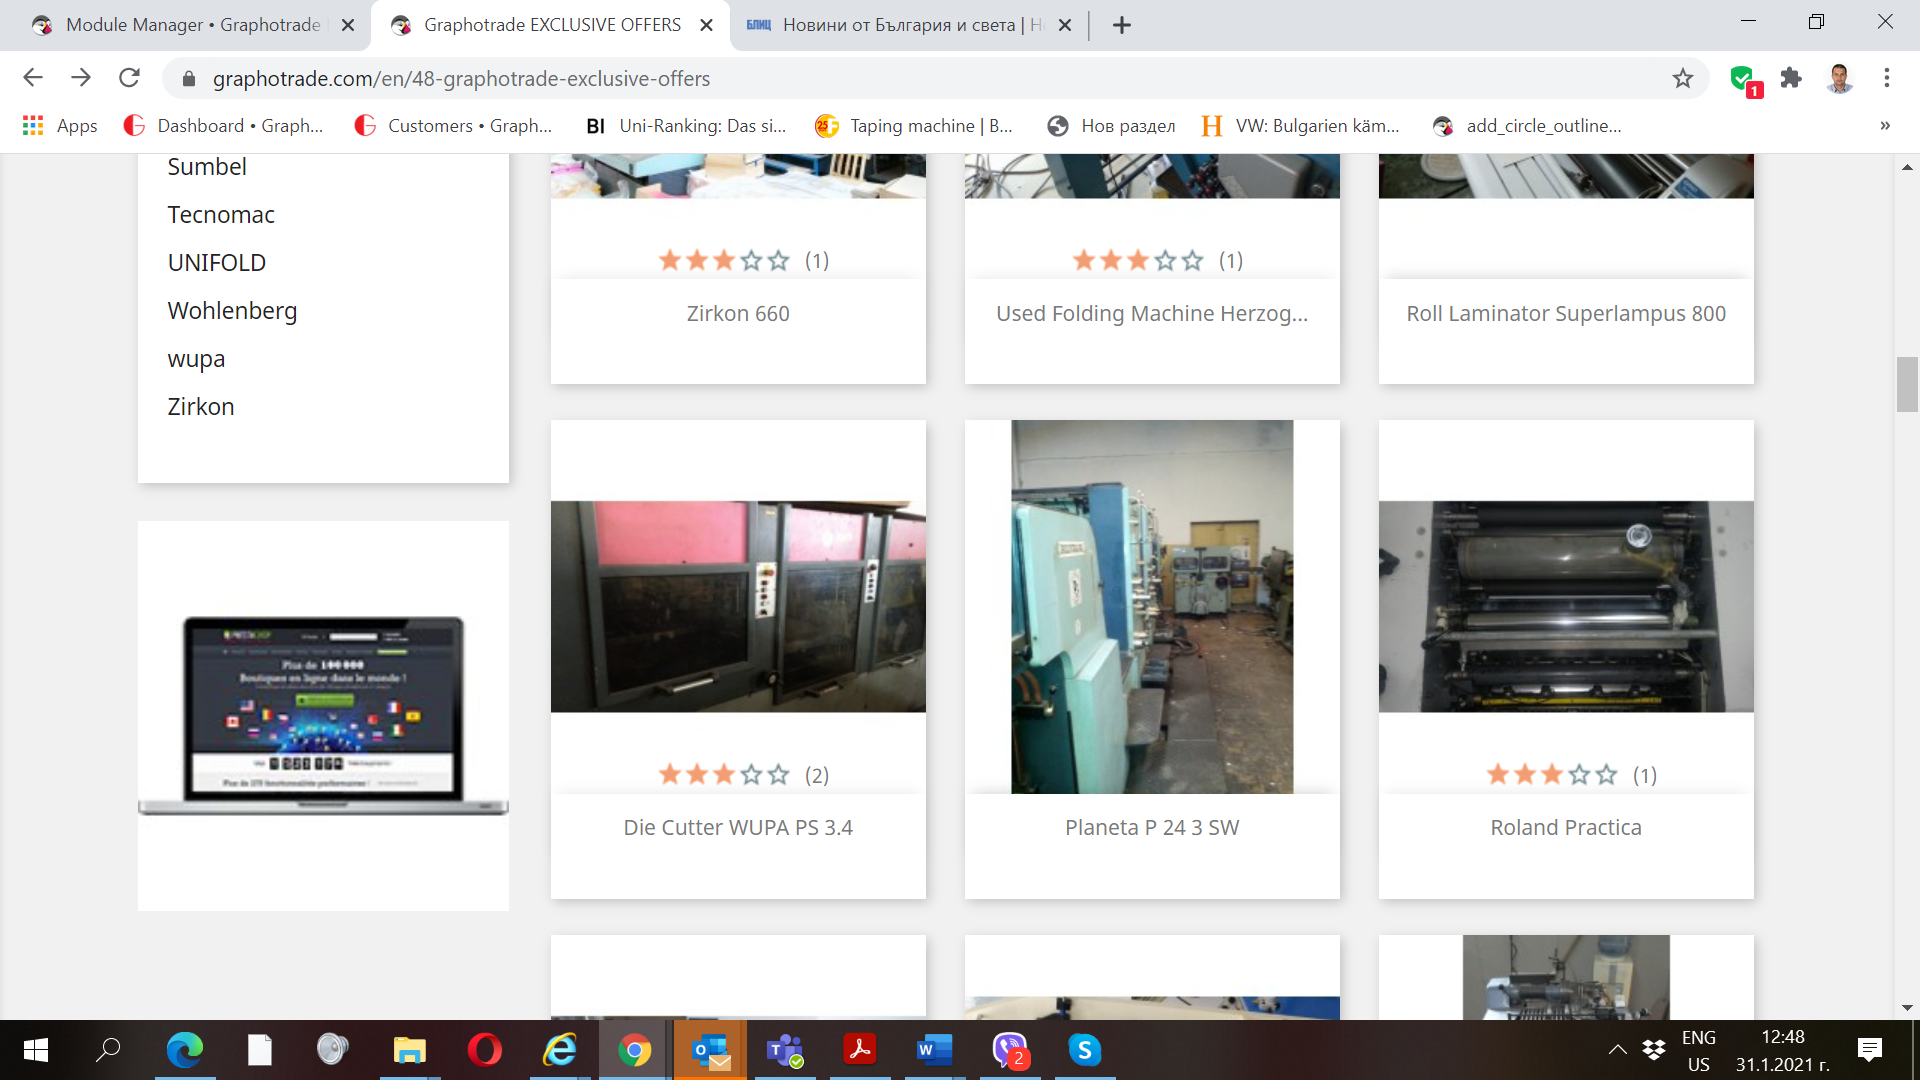Go forward to the next page
The image size is (1920, 1080).
(81, 78)
